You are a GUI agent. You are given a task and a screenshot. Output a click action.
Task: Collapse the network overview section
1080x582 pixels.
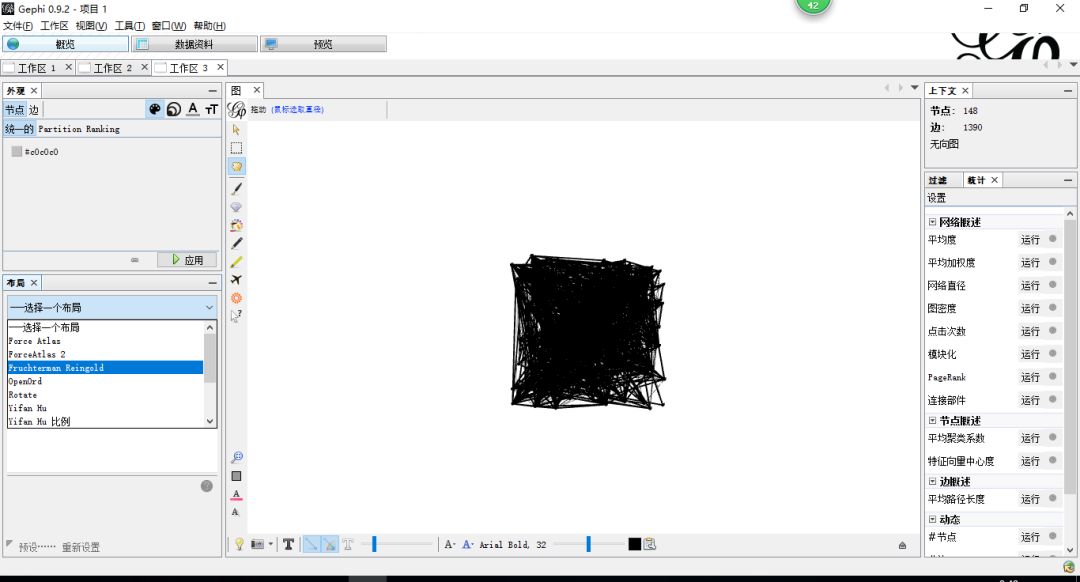(x=932, y=222)
